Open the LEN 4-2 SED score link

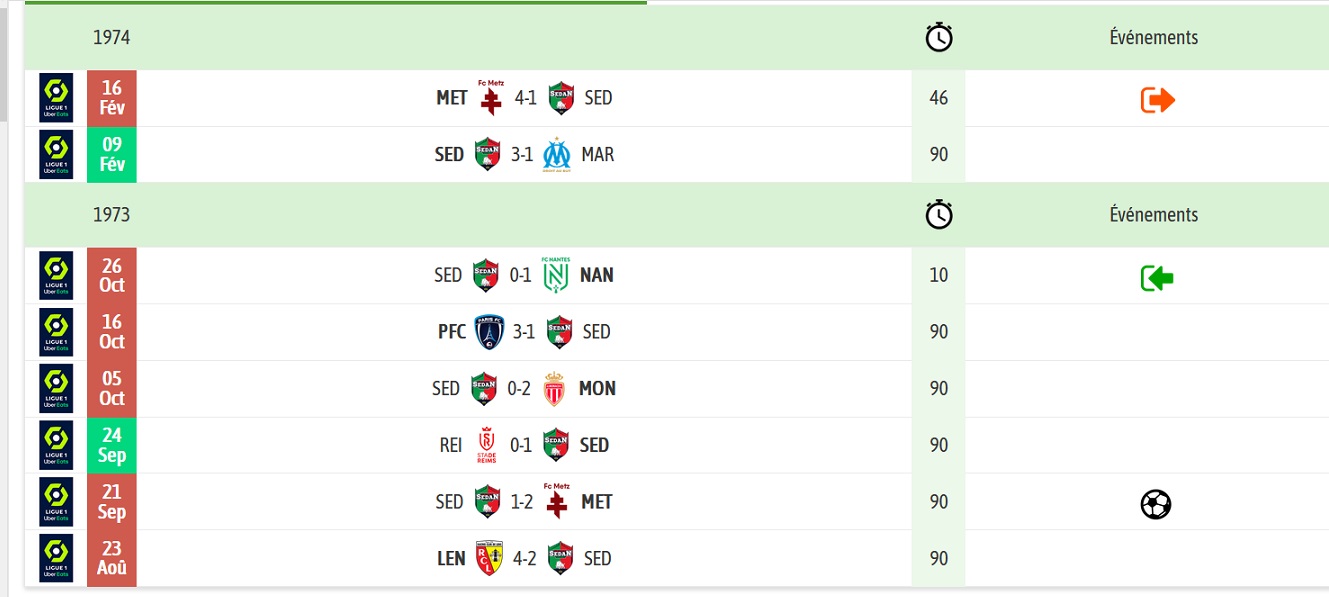(x=525, y=558)
